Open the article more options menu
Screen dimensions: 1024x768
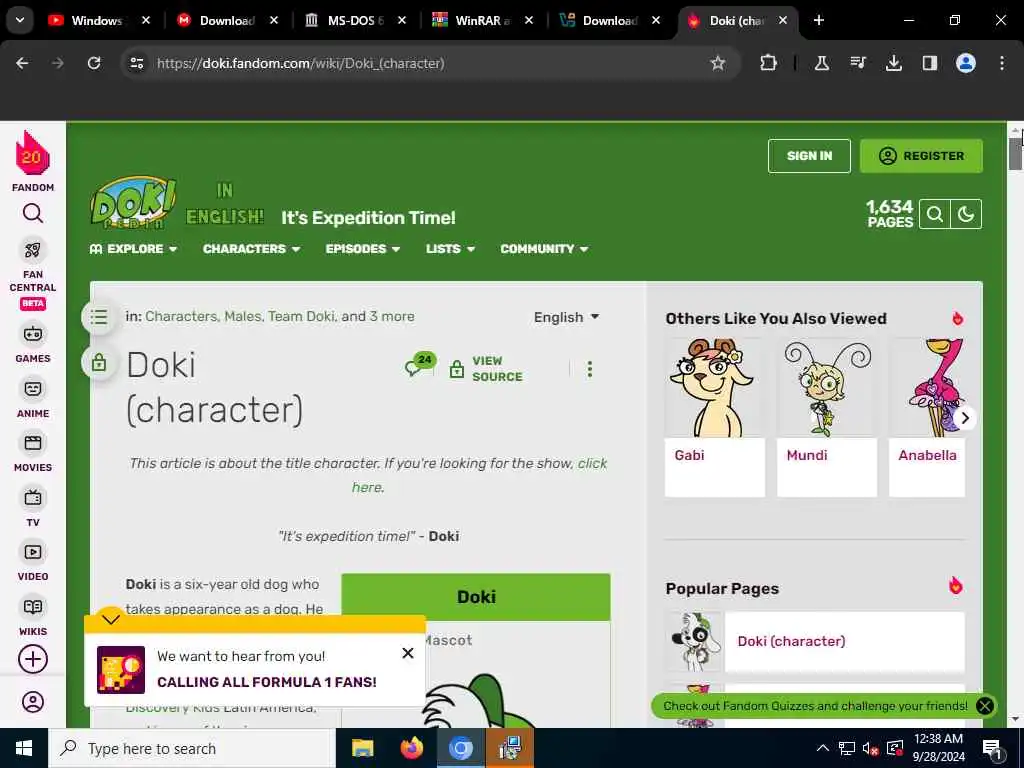(590, 369)
